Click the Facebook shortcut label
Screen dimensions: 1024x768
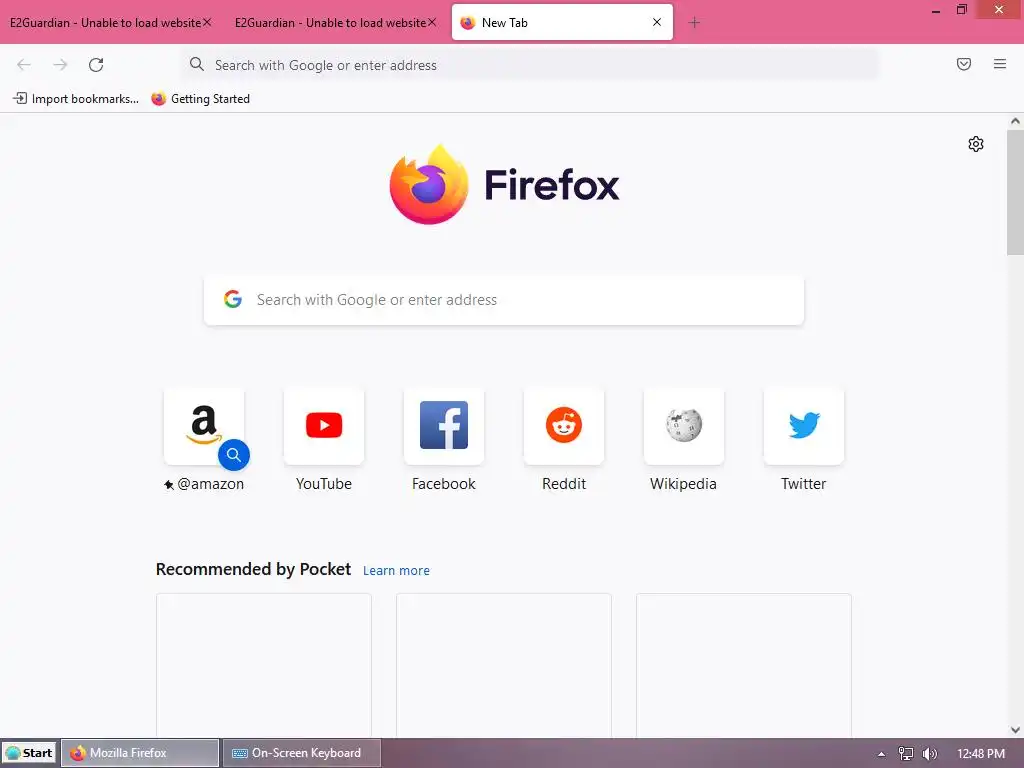point(444,484)
